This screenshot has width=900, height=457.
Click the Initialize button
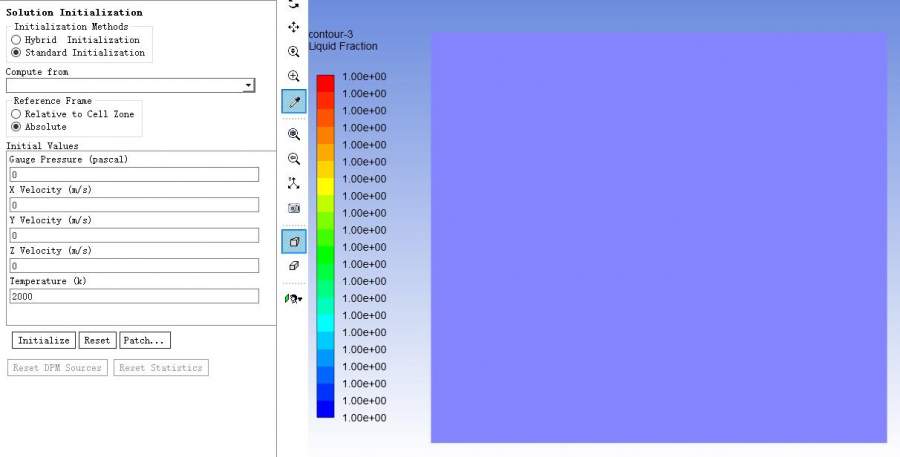[x=44, y=340]
